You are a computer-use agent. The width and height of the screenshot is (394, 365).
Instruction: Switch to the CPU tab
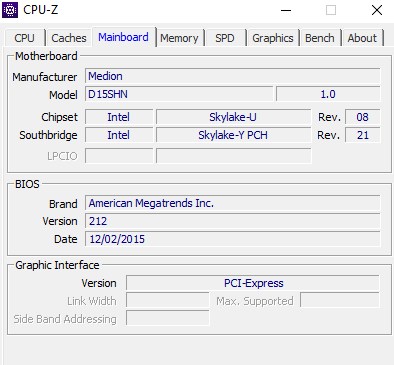(24, 38)
